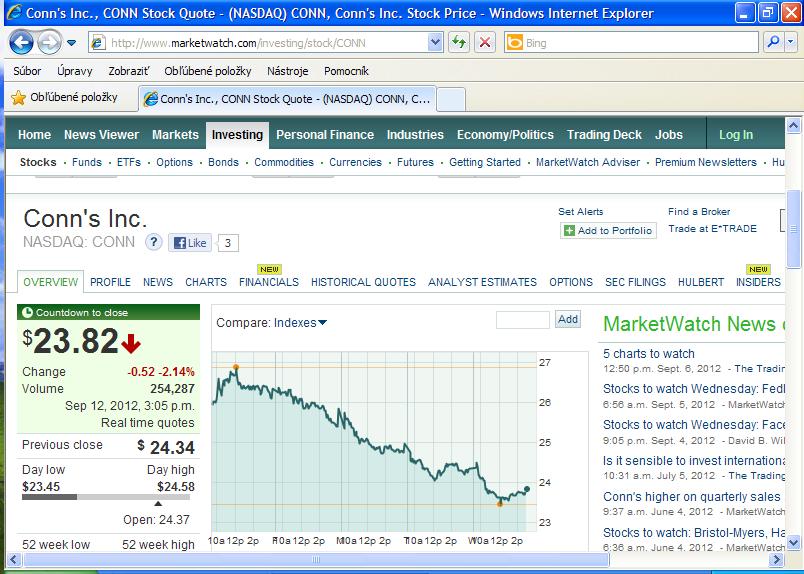Expand the address bar URL history dropdown
The image size is (804, 574).
click(x=435, y=43)
